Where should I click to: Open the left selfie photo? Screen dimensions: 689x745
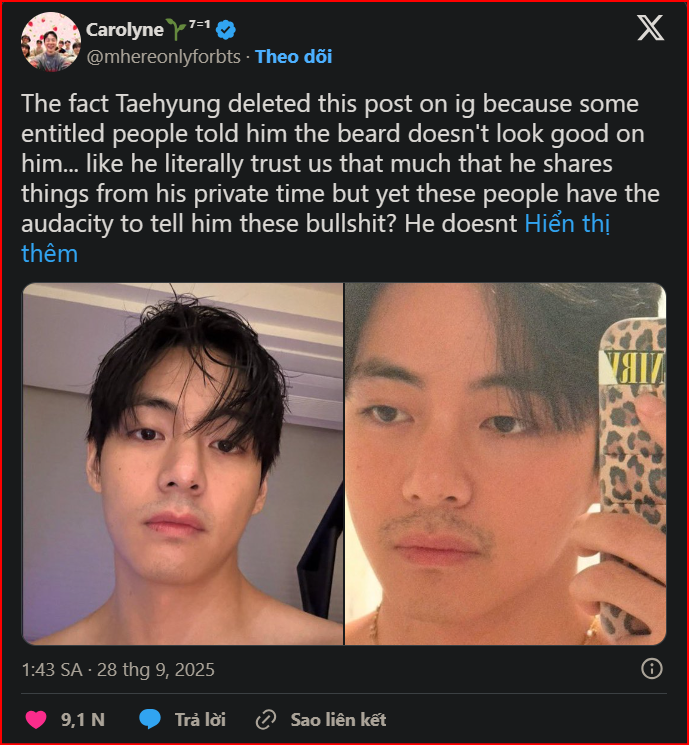click(x=183, y=464)
